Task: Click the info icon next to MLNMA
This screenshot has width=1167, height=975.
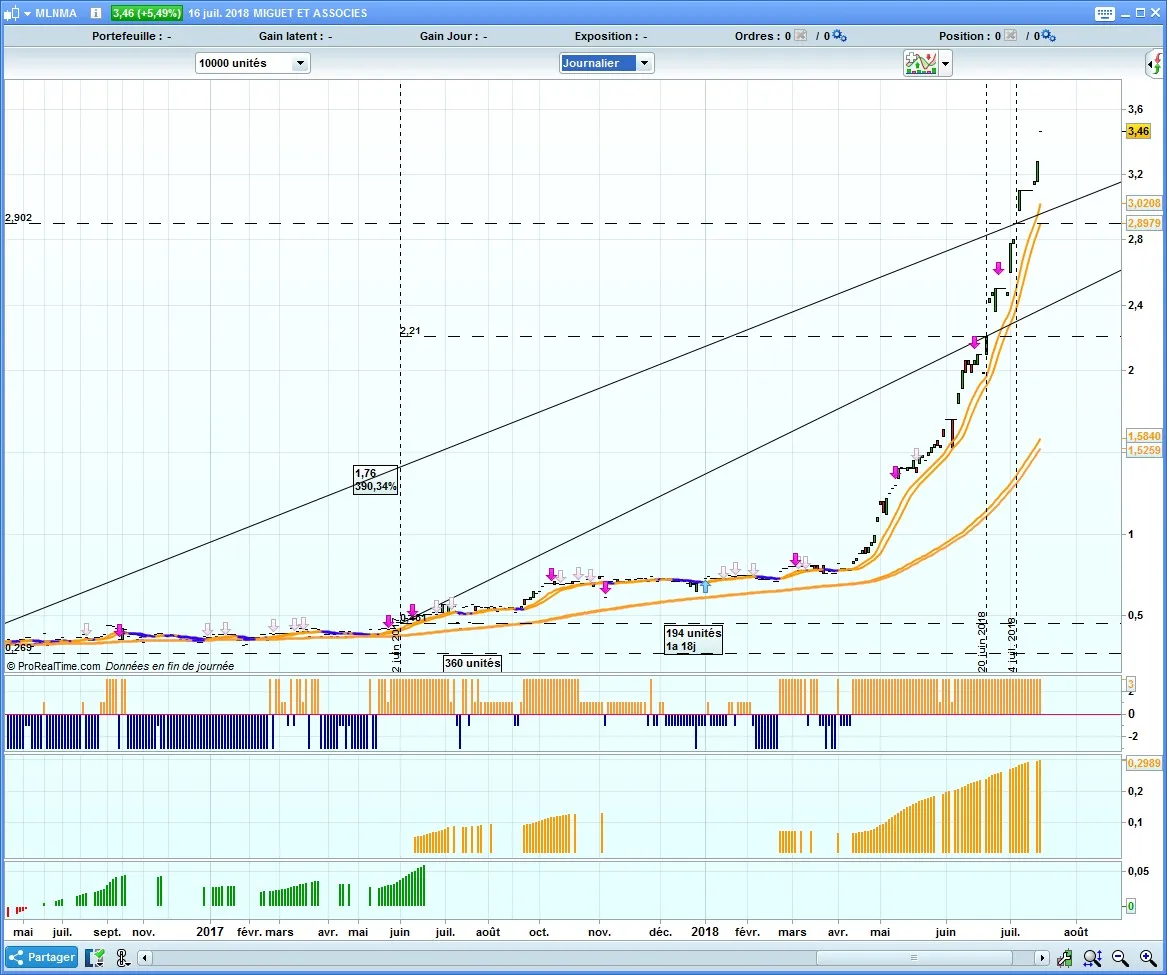Action: click(94, 13)
